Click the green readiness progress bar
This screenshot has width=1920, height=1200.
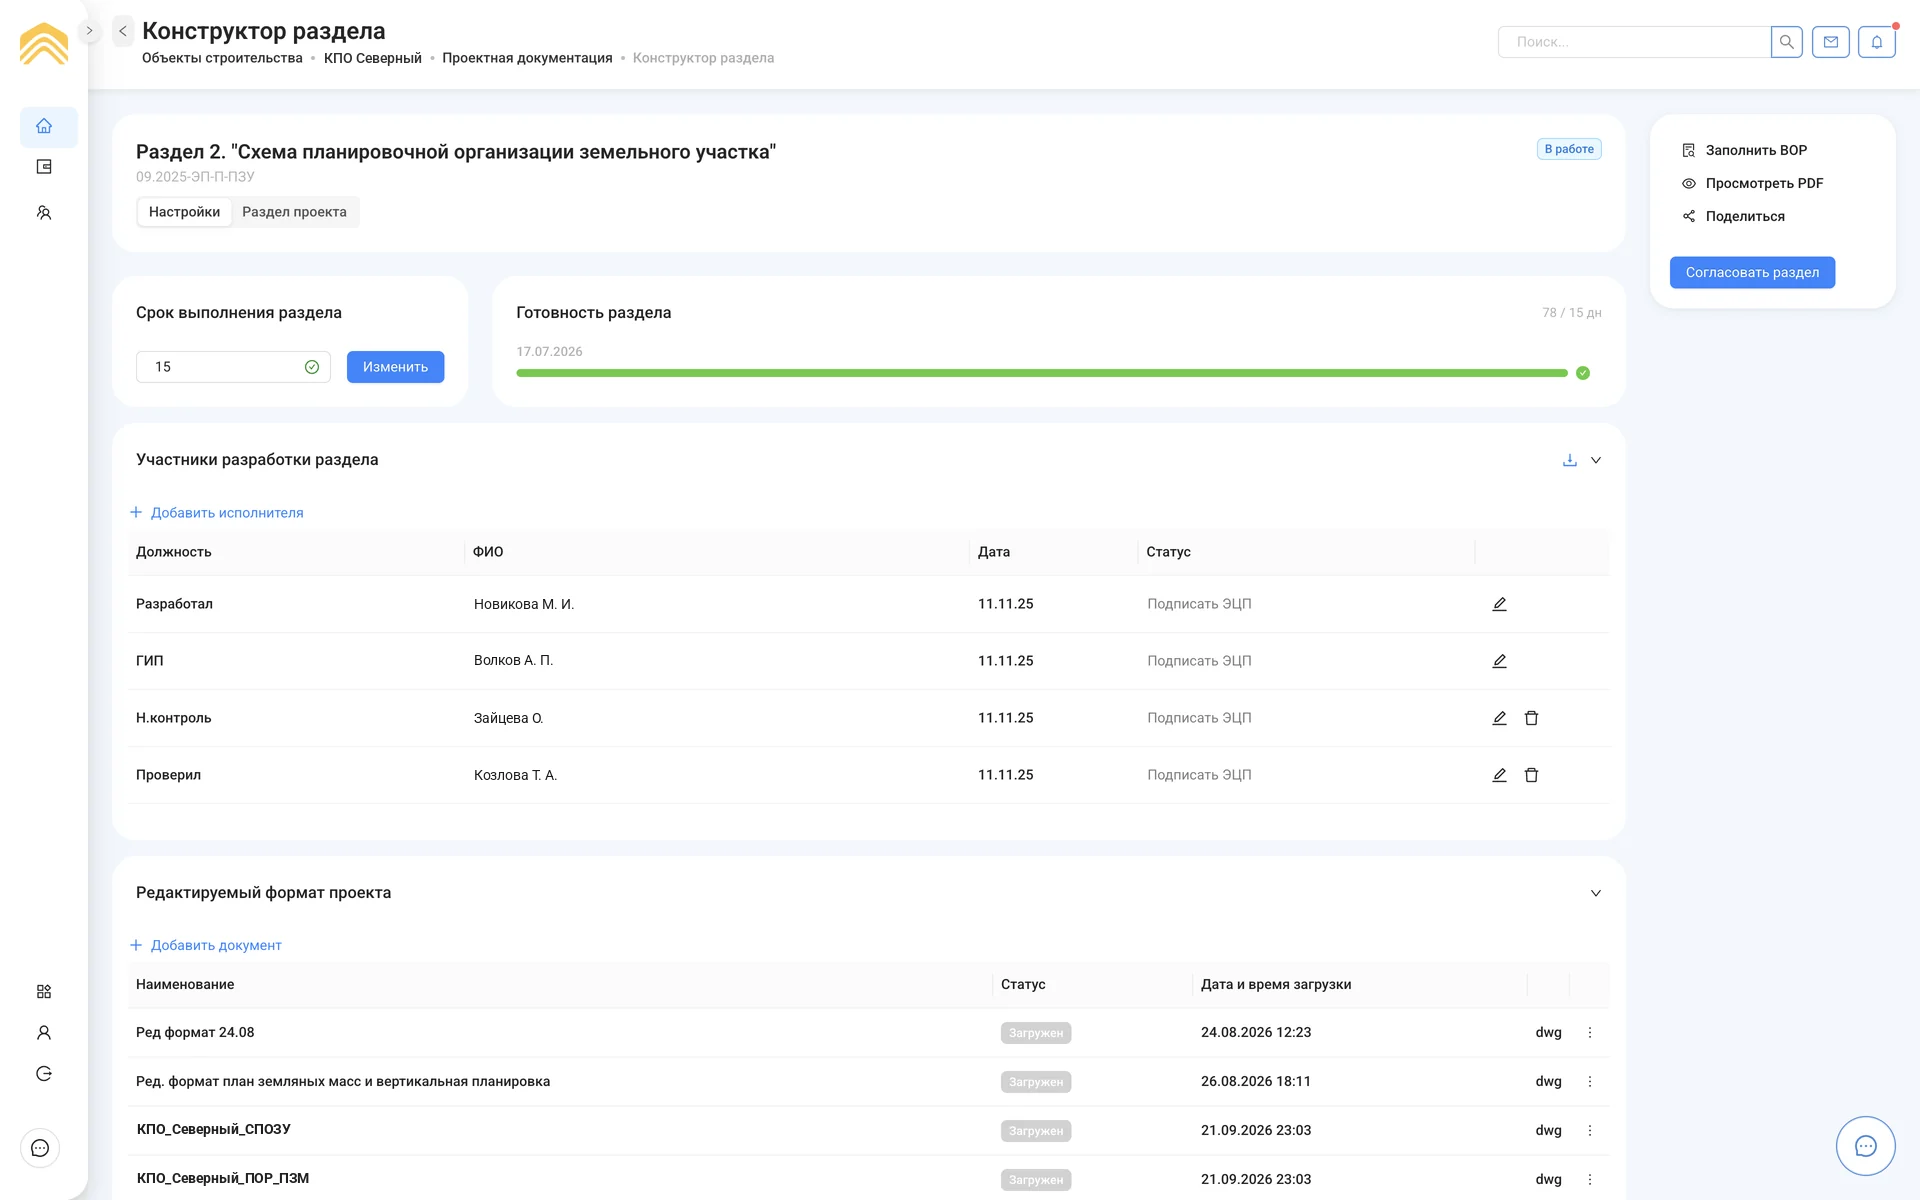tap(1042, 373)
